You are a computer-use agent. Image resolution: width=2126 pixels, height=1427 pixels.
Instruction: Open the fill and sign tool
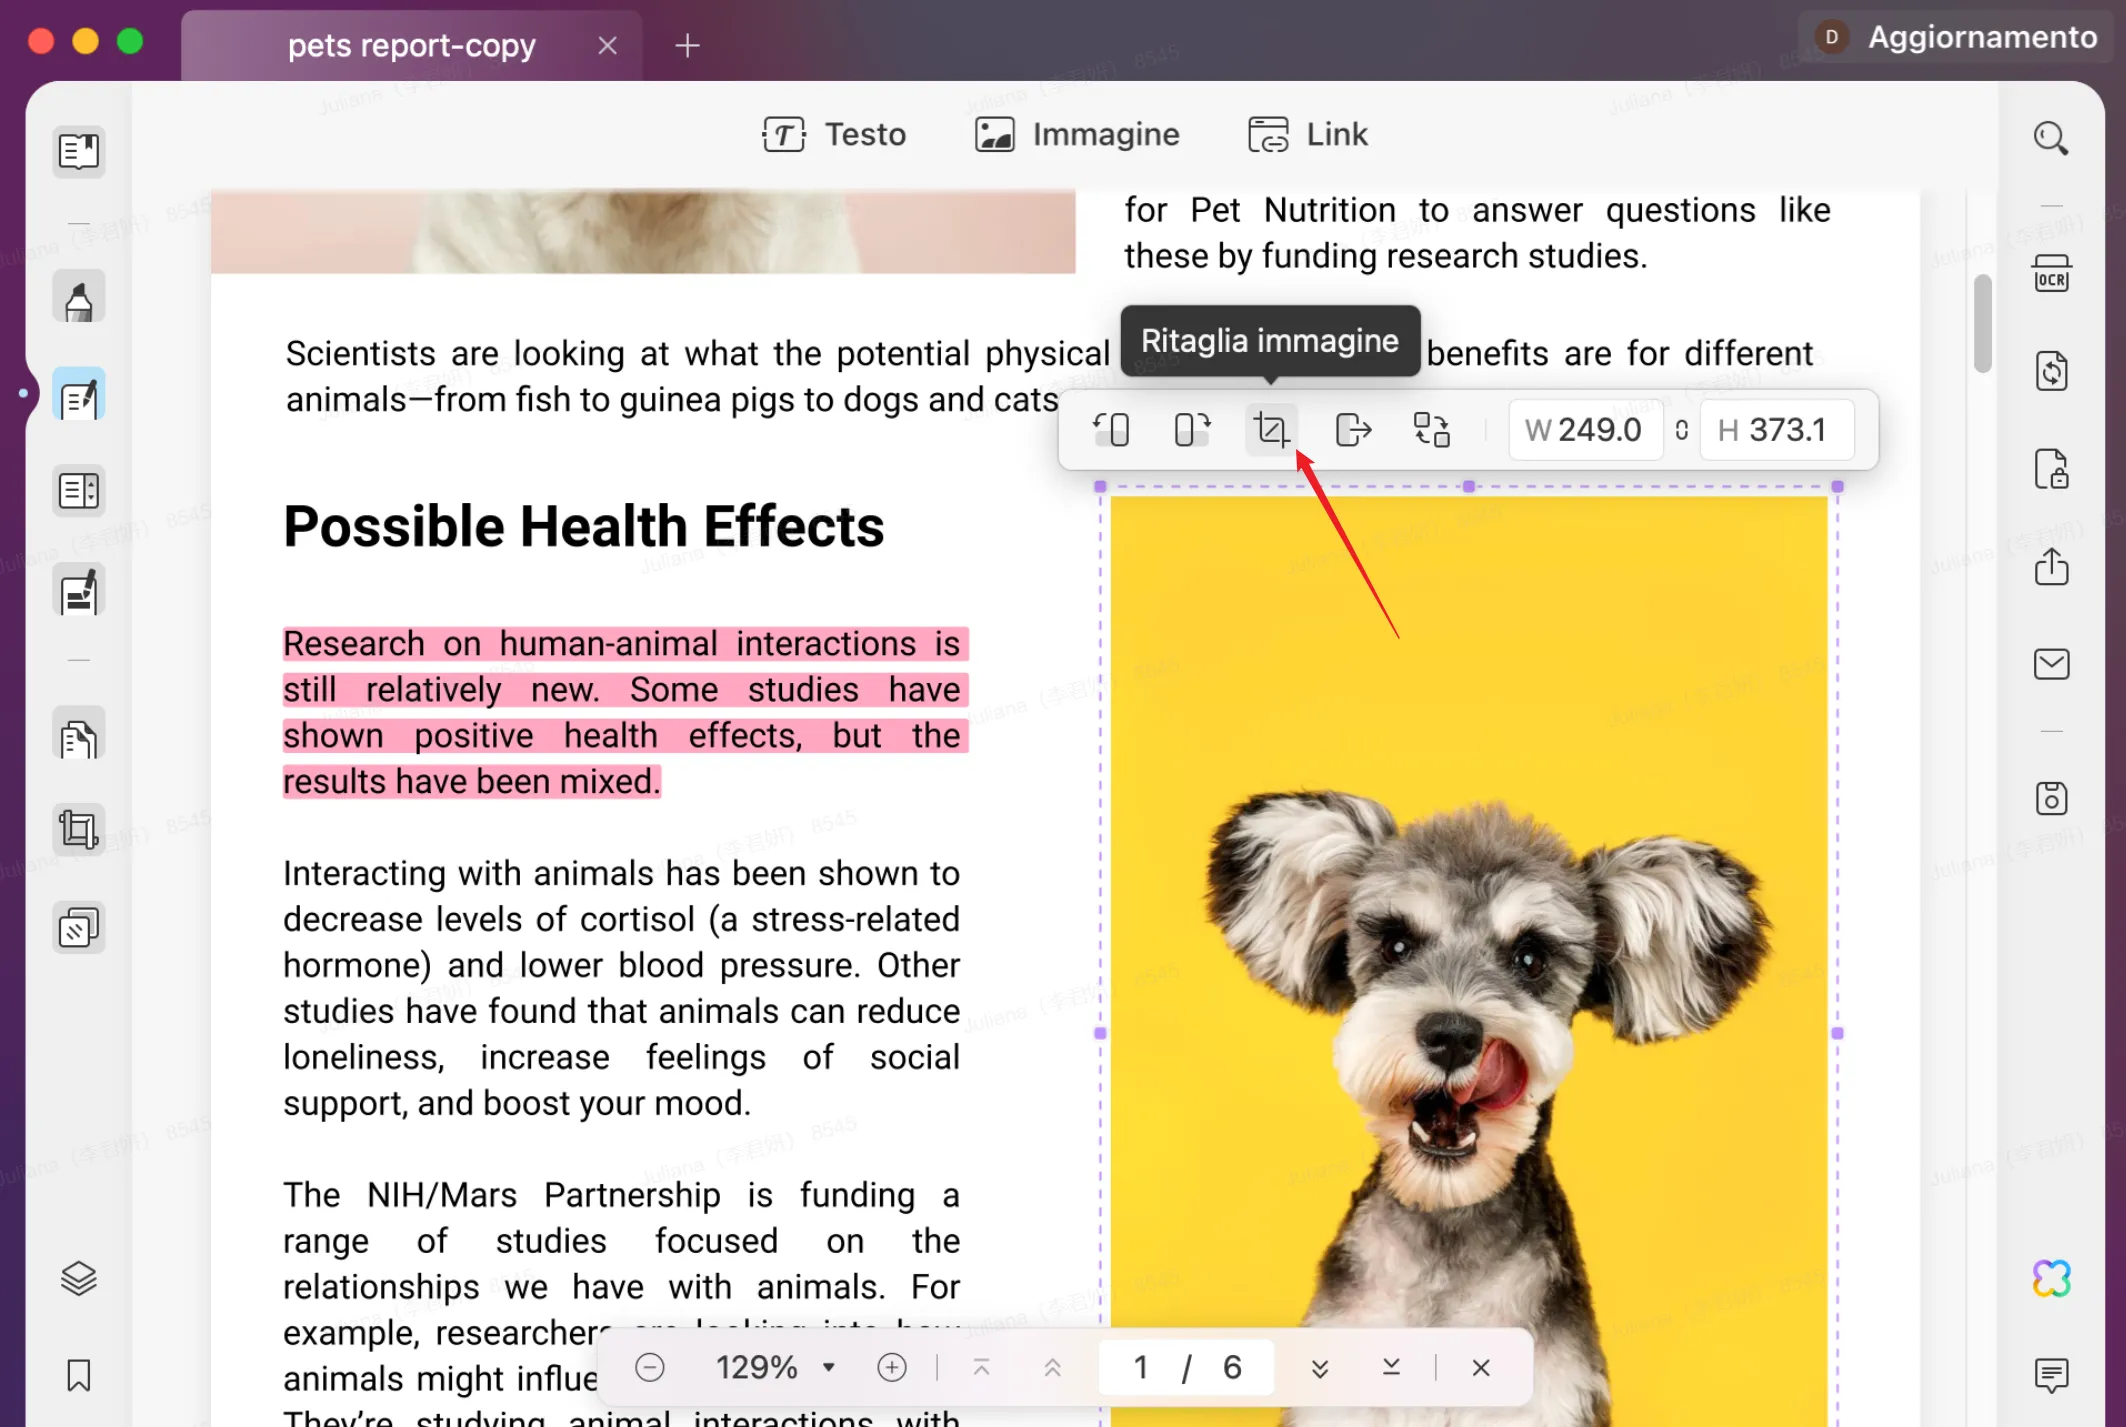(78, 591)
